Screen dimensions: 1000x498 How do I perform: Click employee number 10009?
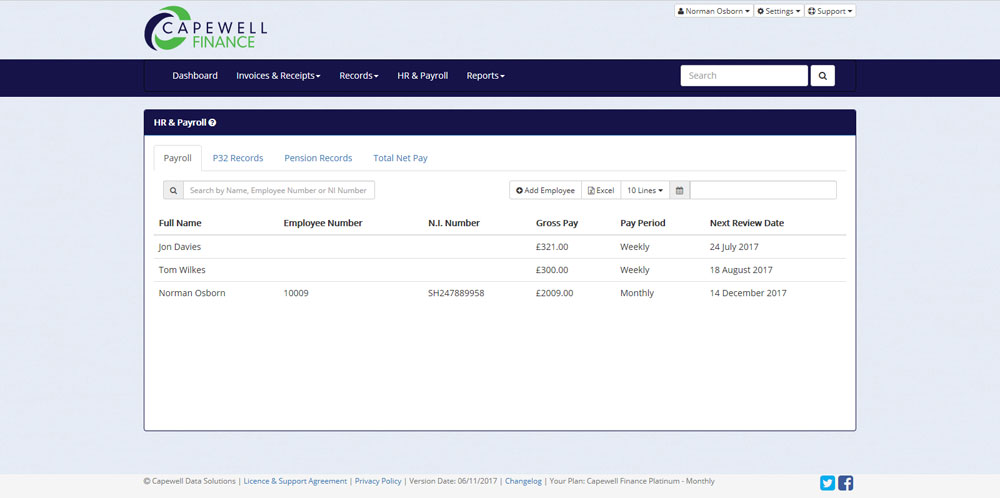click(296, 293)
